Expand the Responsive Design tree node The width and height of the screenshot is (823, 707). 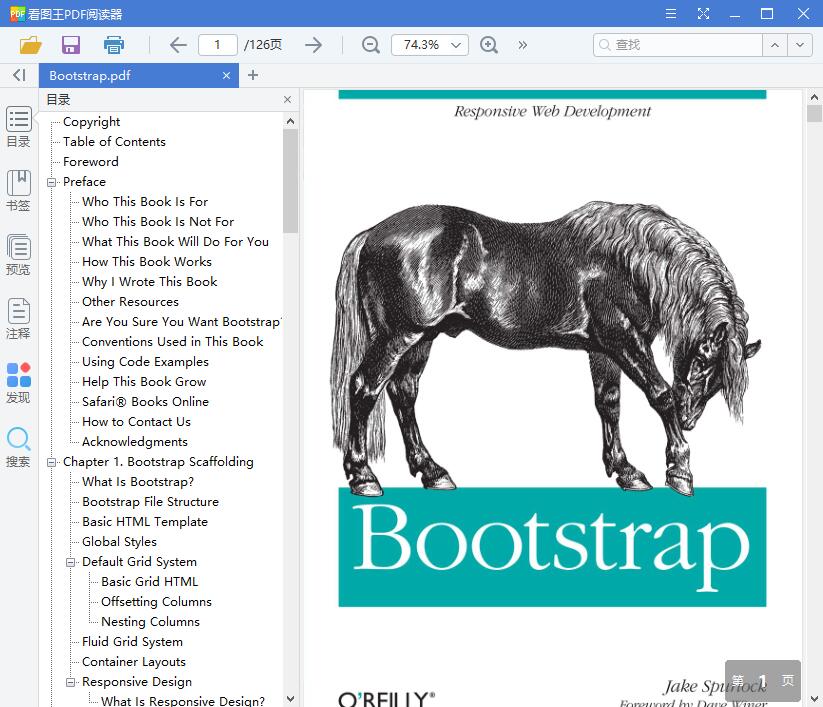pyautogui.click(x=69, y=681)
